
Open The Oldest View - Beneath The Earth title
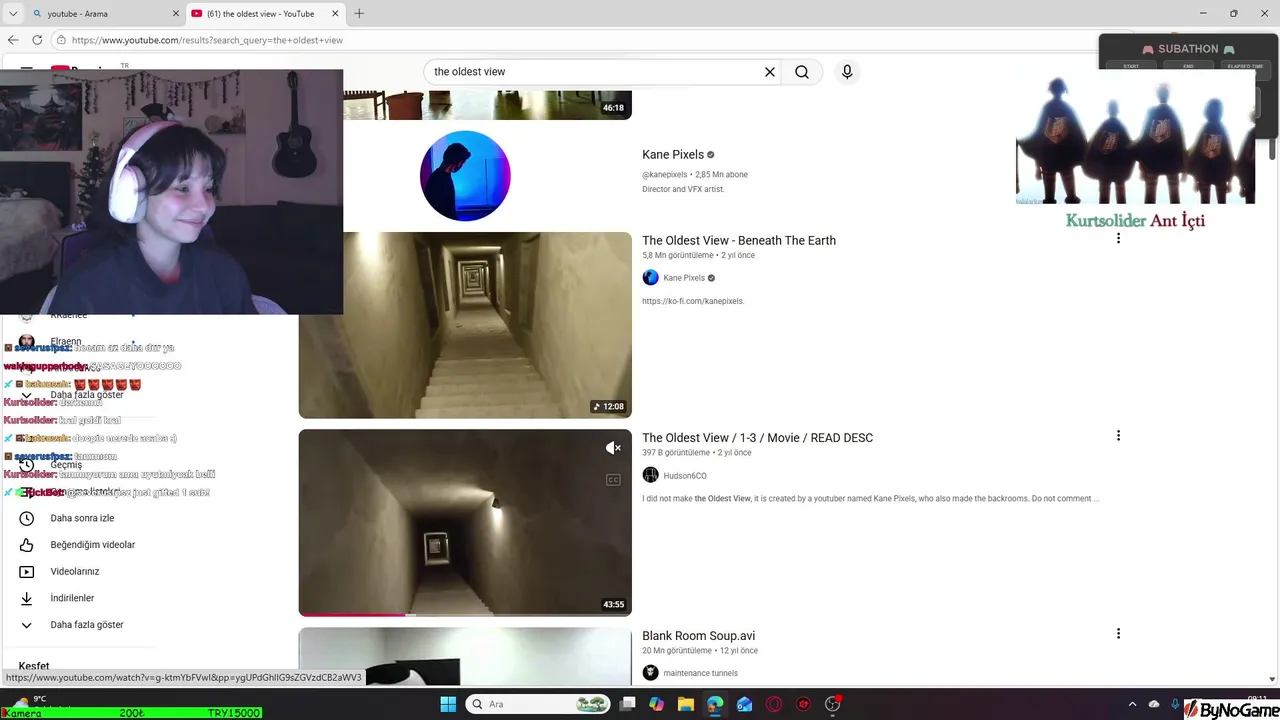(x=739, y=241)
